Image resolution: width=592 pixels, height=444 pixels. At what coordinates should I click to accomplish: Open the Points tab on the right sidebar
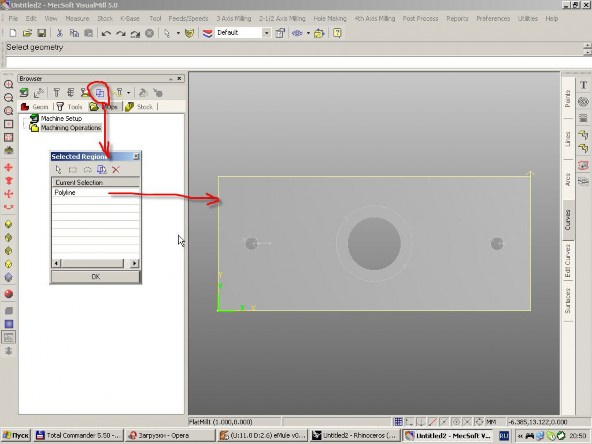click(x=568, y=99)
